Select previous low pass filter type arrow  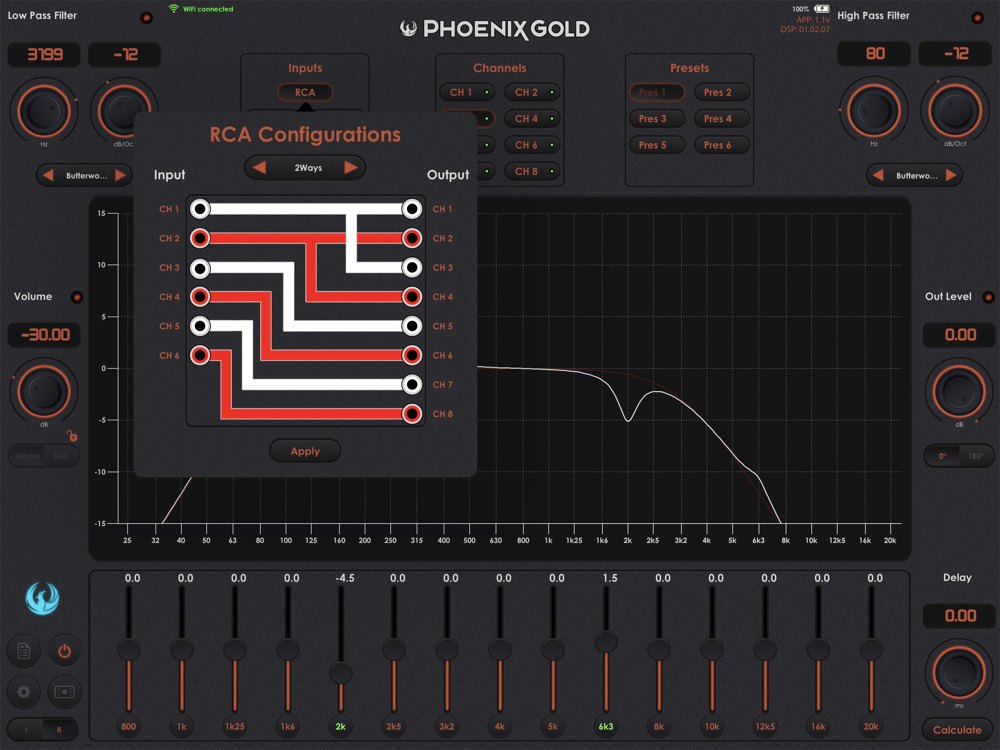[48, 175]
